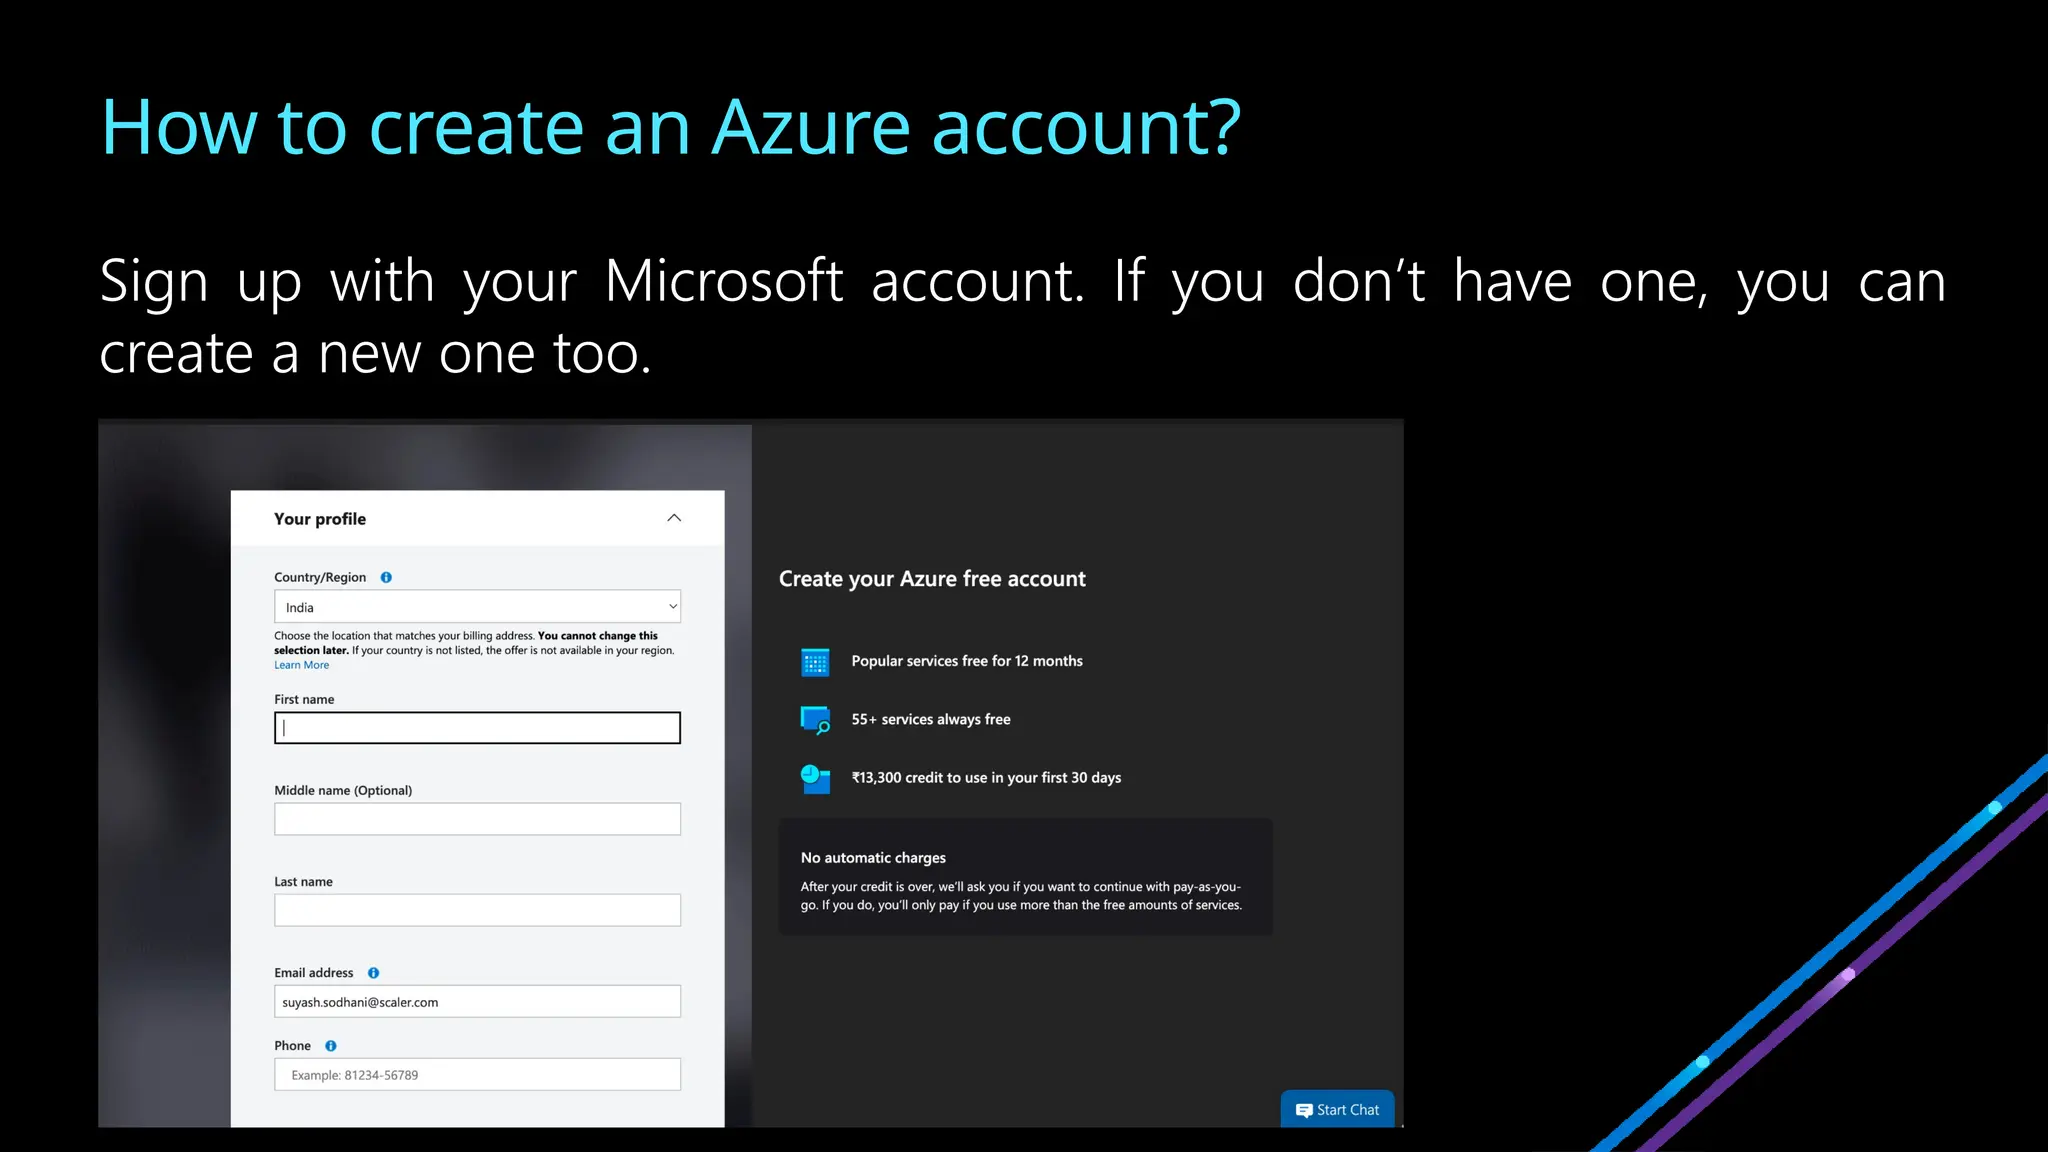Viewport: 2048px width, 1152px height.
Task: Focus the First name input field
Action: (x=477, y=728)
